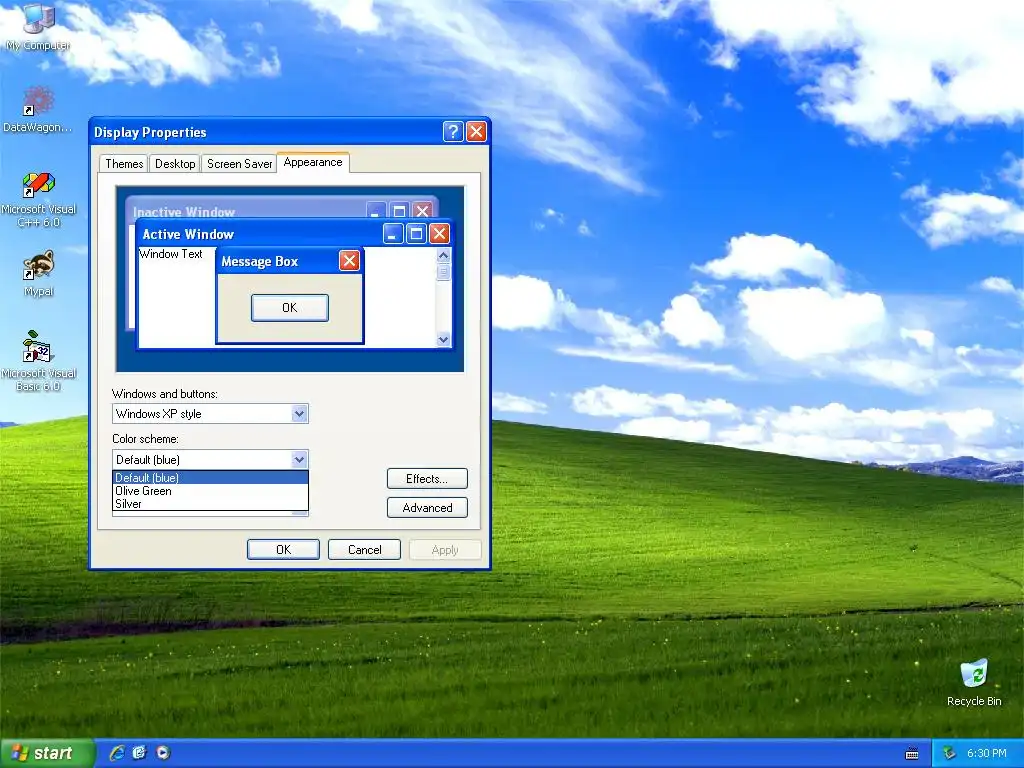Click the Active Window preview maximize icon
This screenshot has height=768, width=1024.
tap(416, 234)
